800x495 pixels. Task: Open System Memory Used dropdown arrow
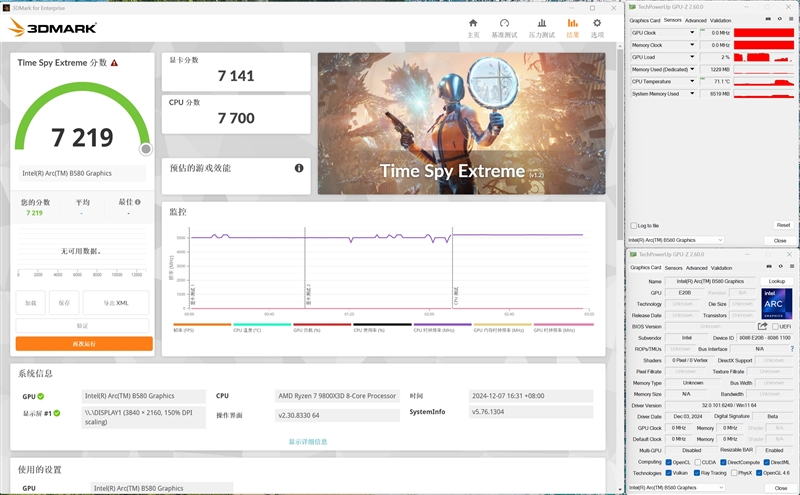pos(692,93)
